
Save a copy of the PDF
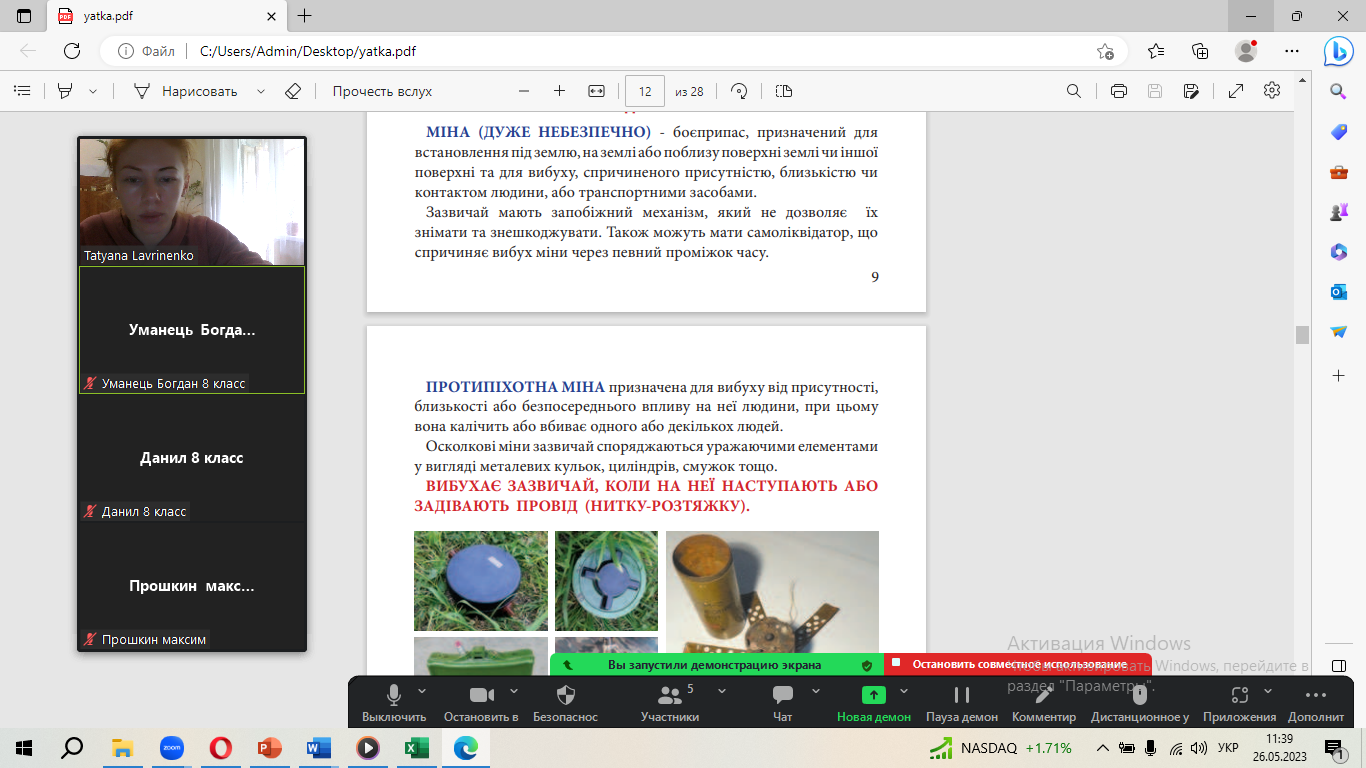1191,91
